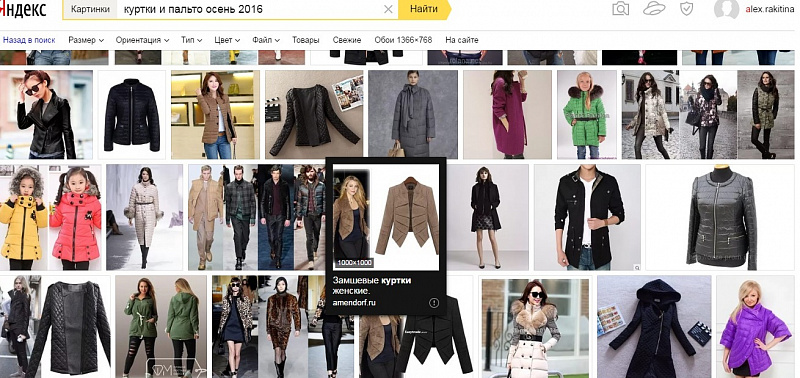Open the three women street photos thumbnail
This screenshot has height=378, width=800.
tap(708, 115)
